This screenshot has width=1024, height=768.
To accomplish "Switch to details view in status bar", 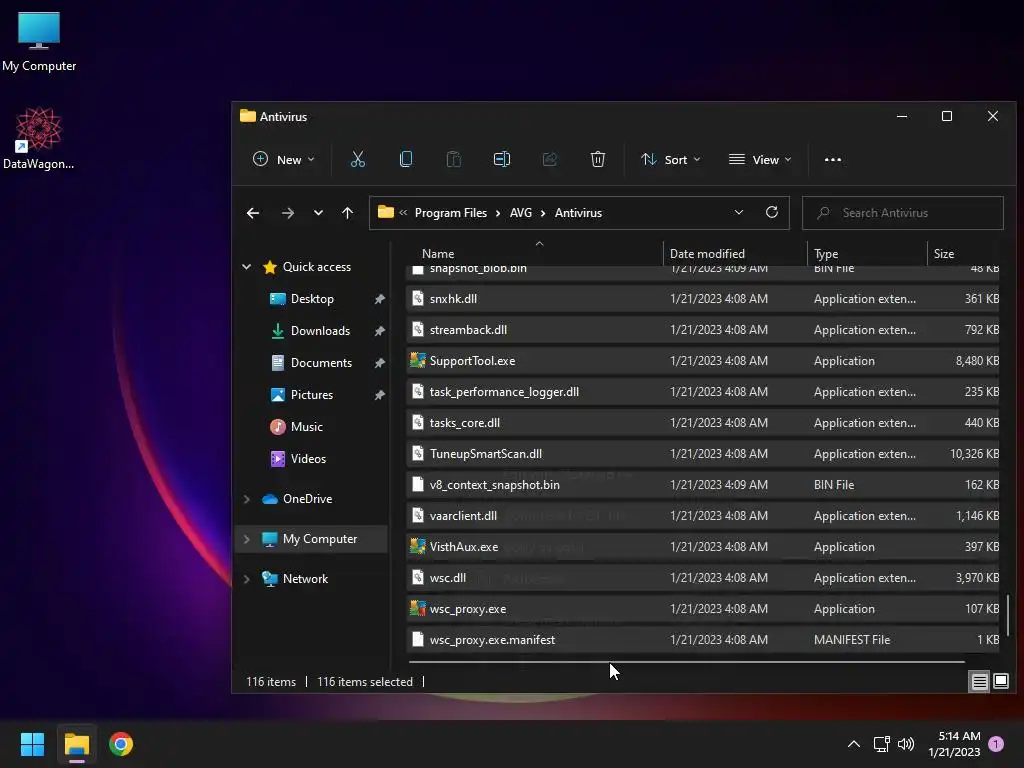I will [979, 682].
